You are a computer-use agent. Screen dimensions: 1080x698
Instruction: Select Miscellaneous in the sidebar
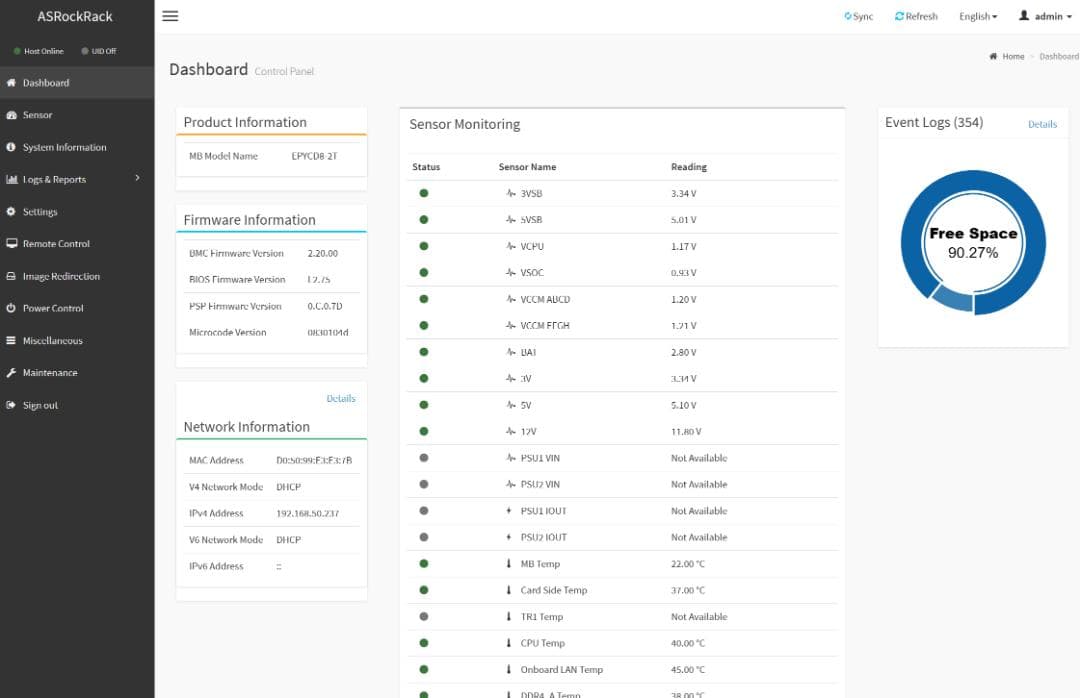tap(52, 341)
